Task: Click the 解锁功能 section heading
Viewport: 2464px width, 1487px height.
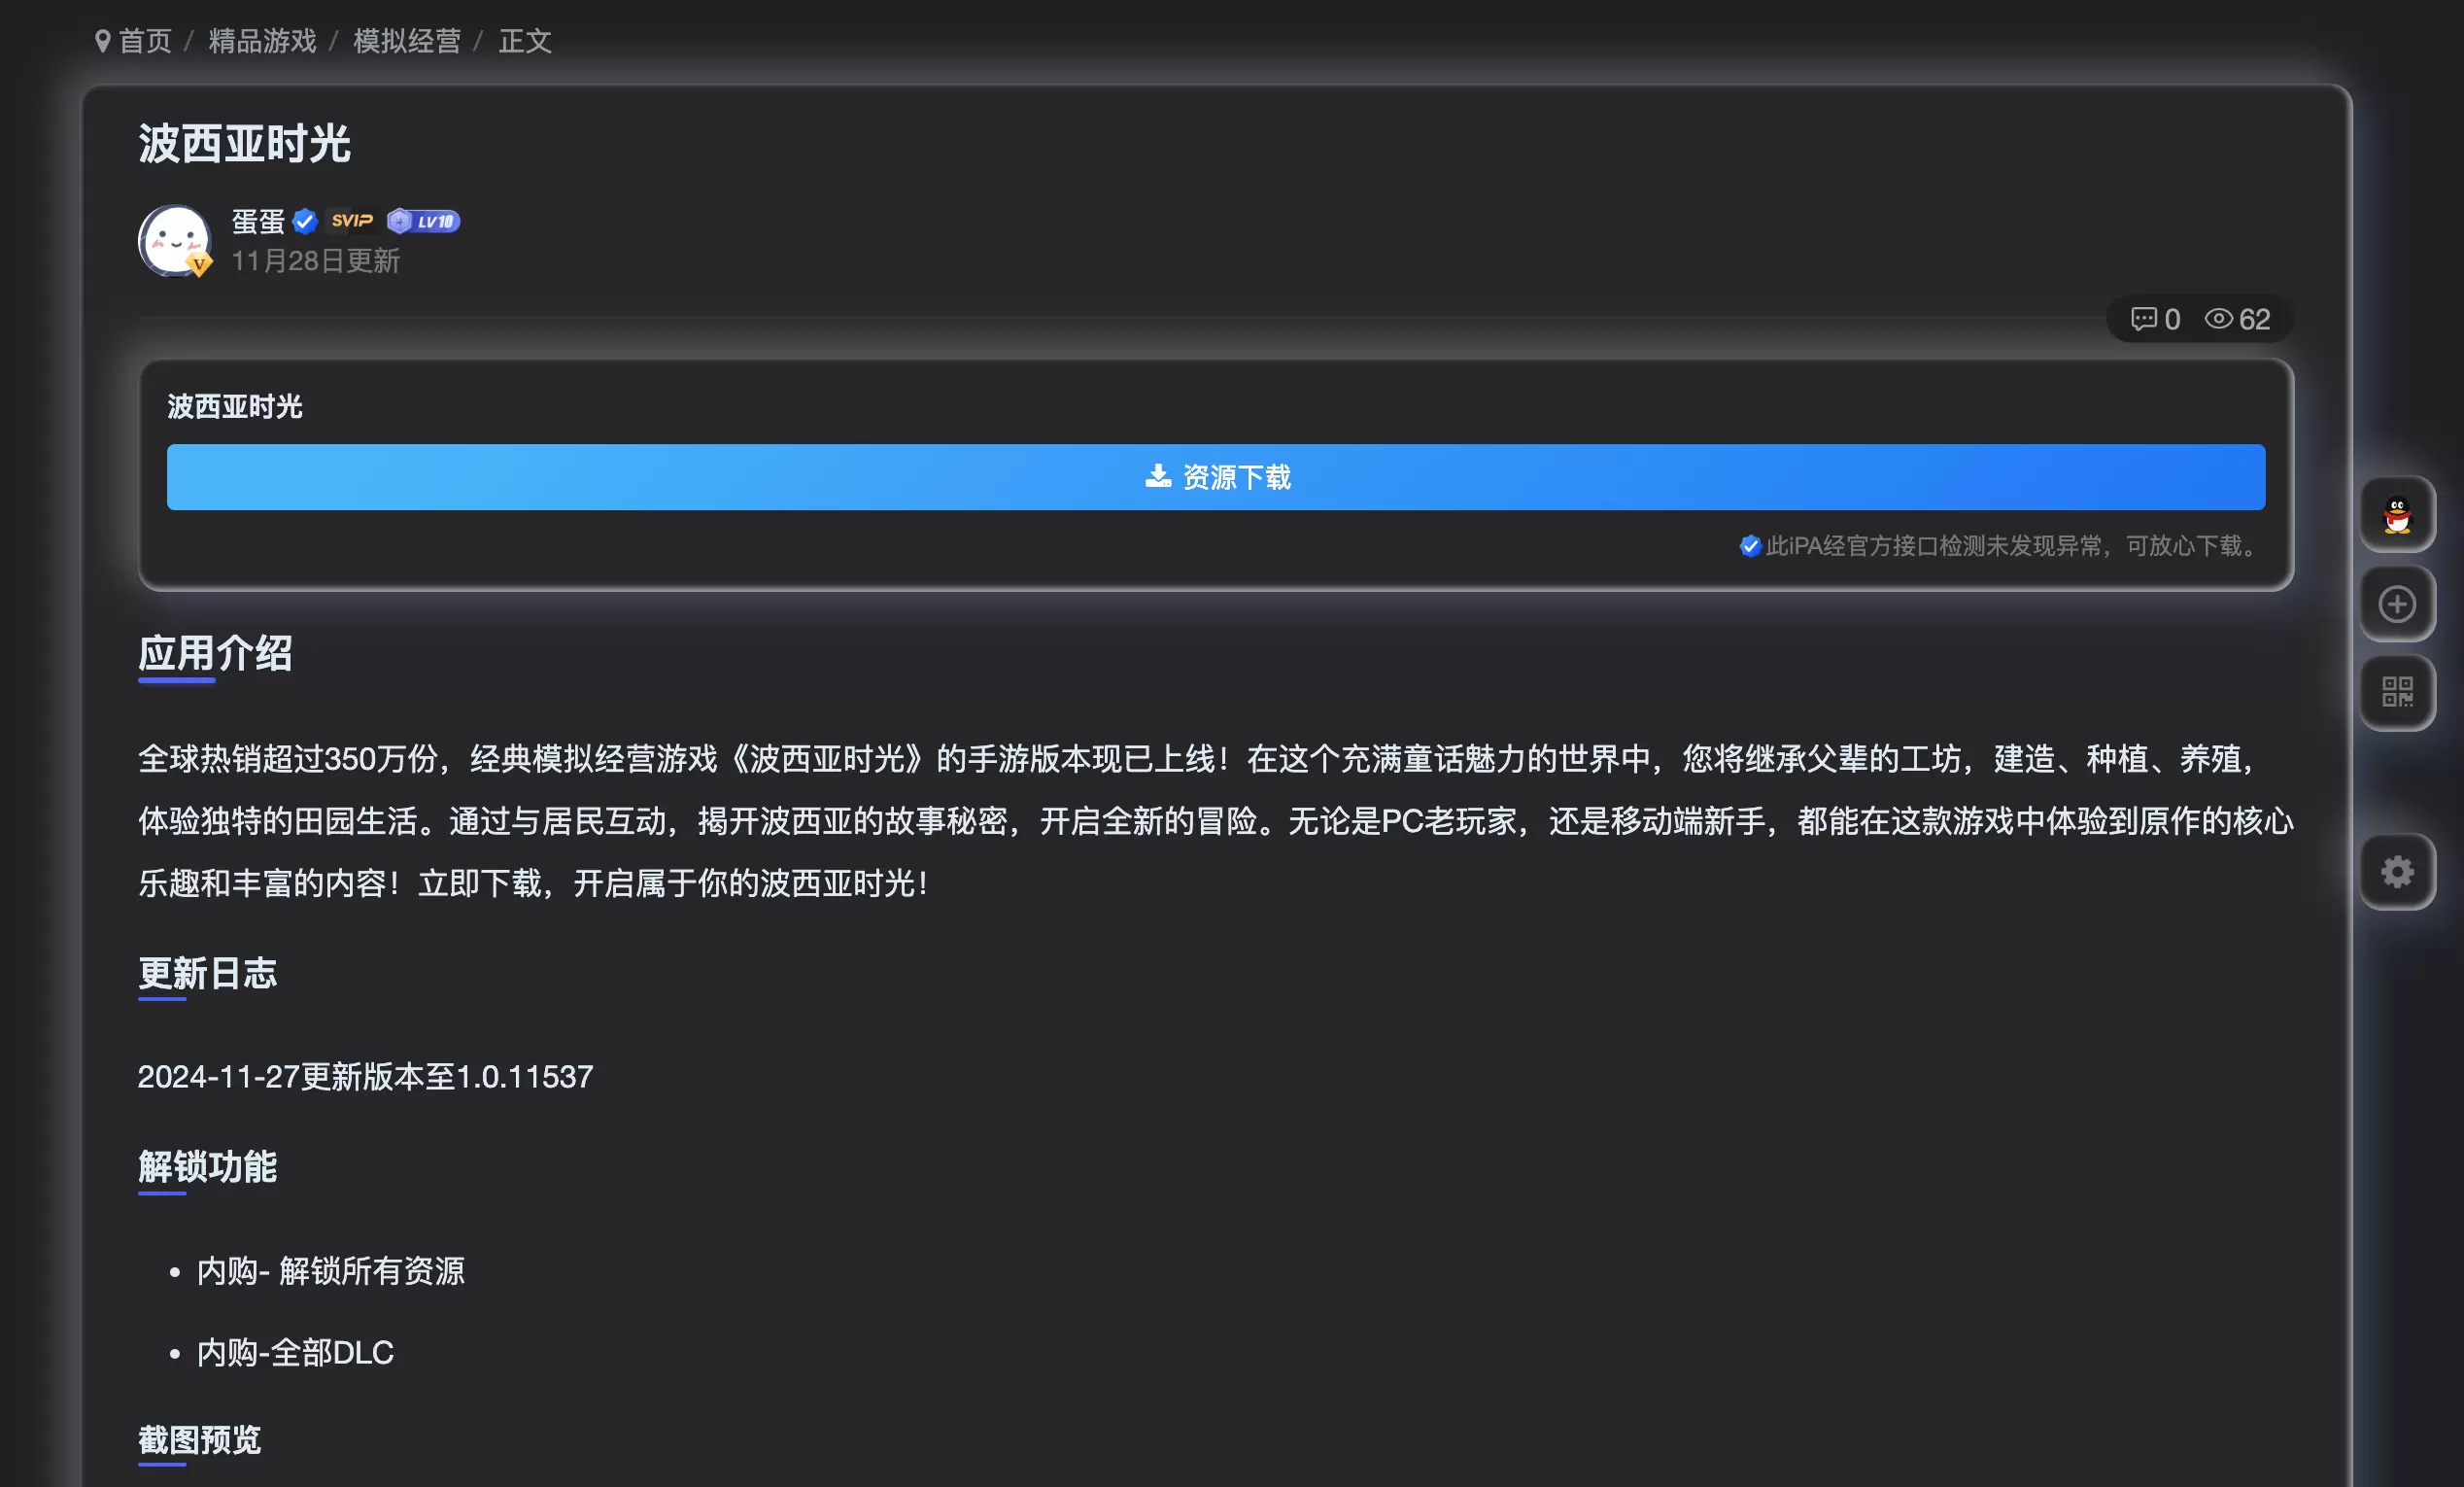Action: tap(207, 1167)
